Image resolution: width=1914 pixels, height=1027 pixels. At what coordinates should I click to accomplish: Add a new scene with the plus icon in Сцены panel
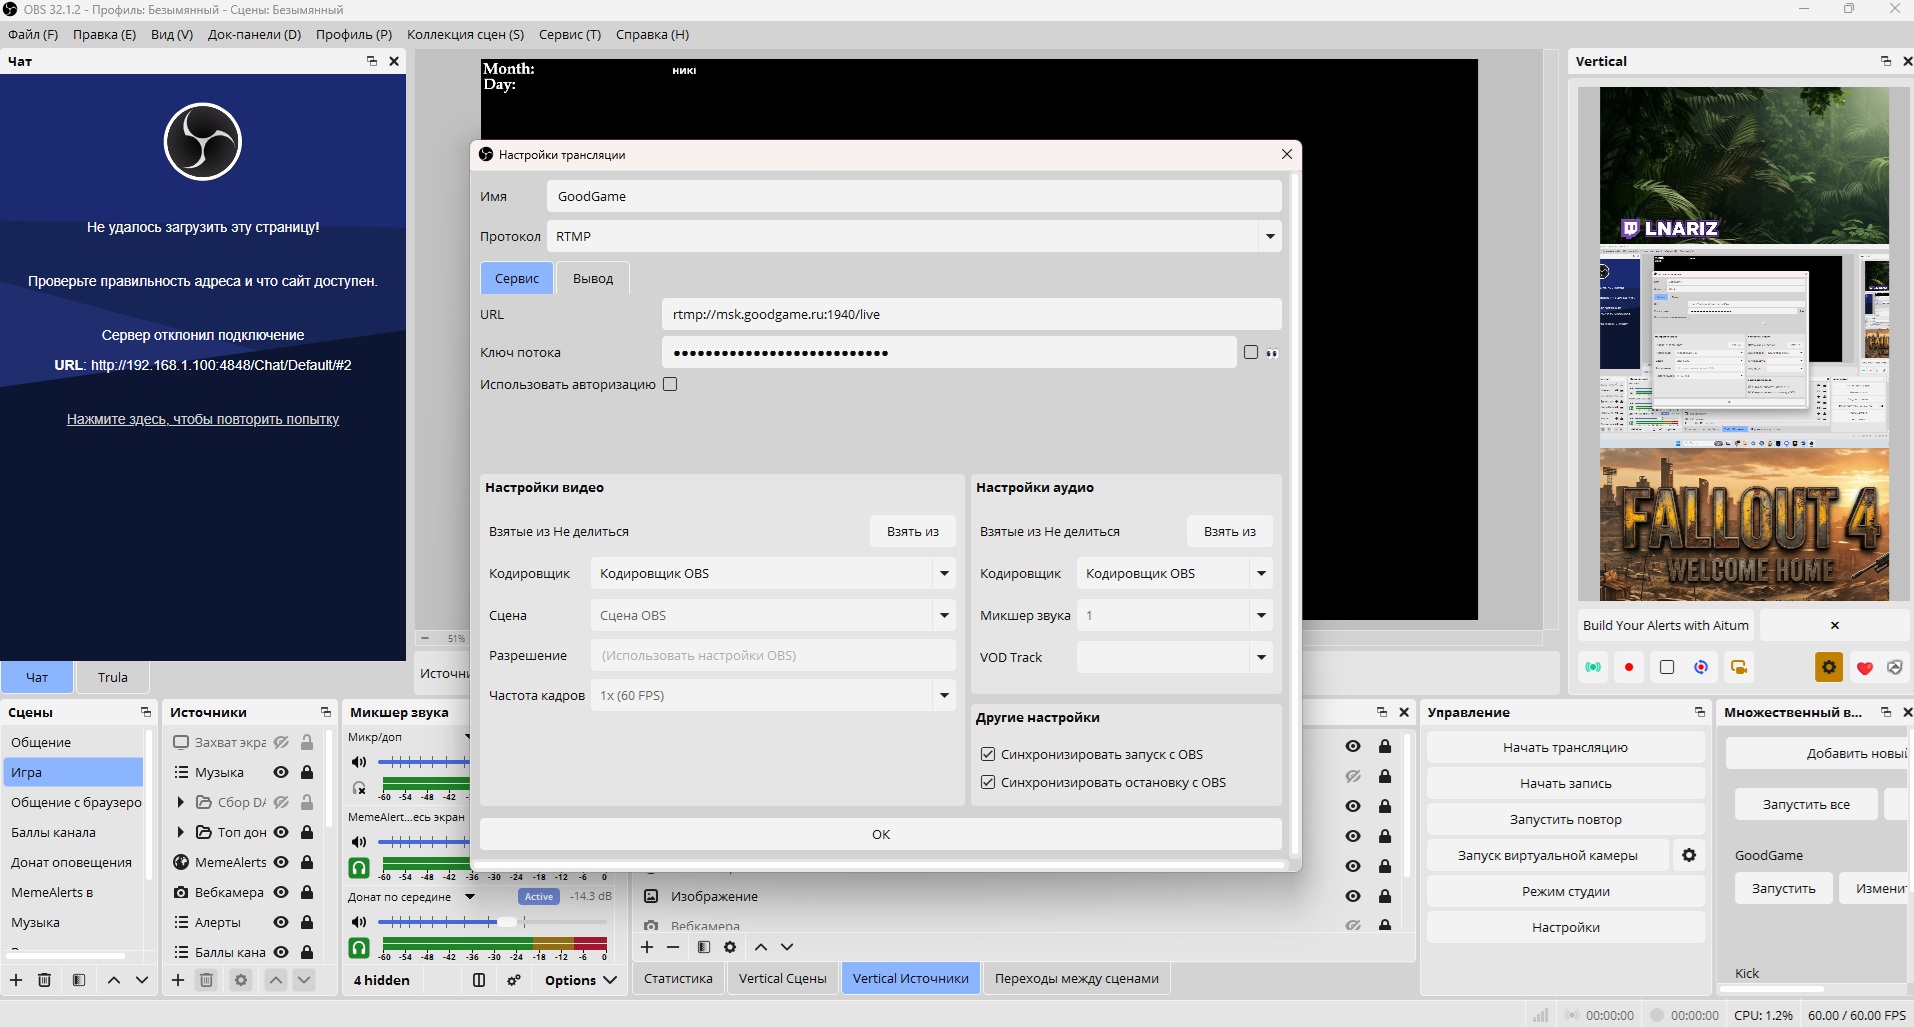point(16,980)
